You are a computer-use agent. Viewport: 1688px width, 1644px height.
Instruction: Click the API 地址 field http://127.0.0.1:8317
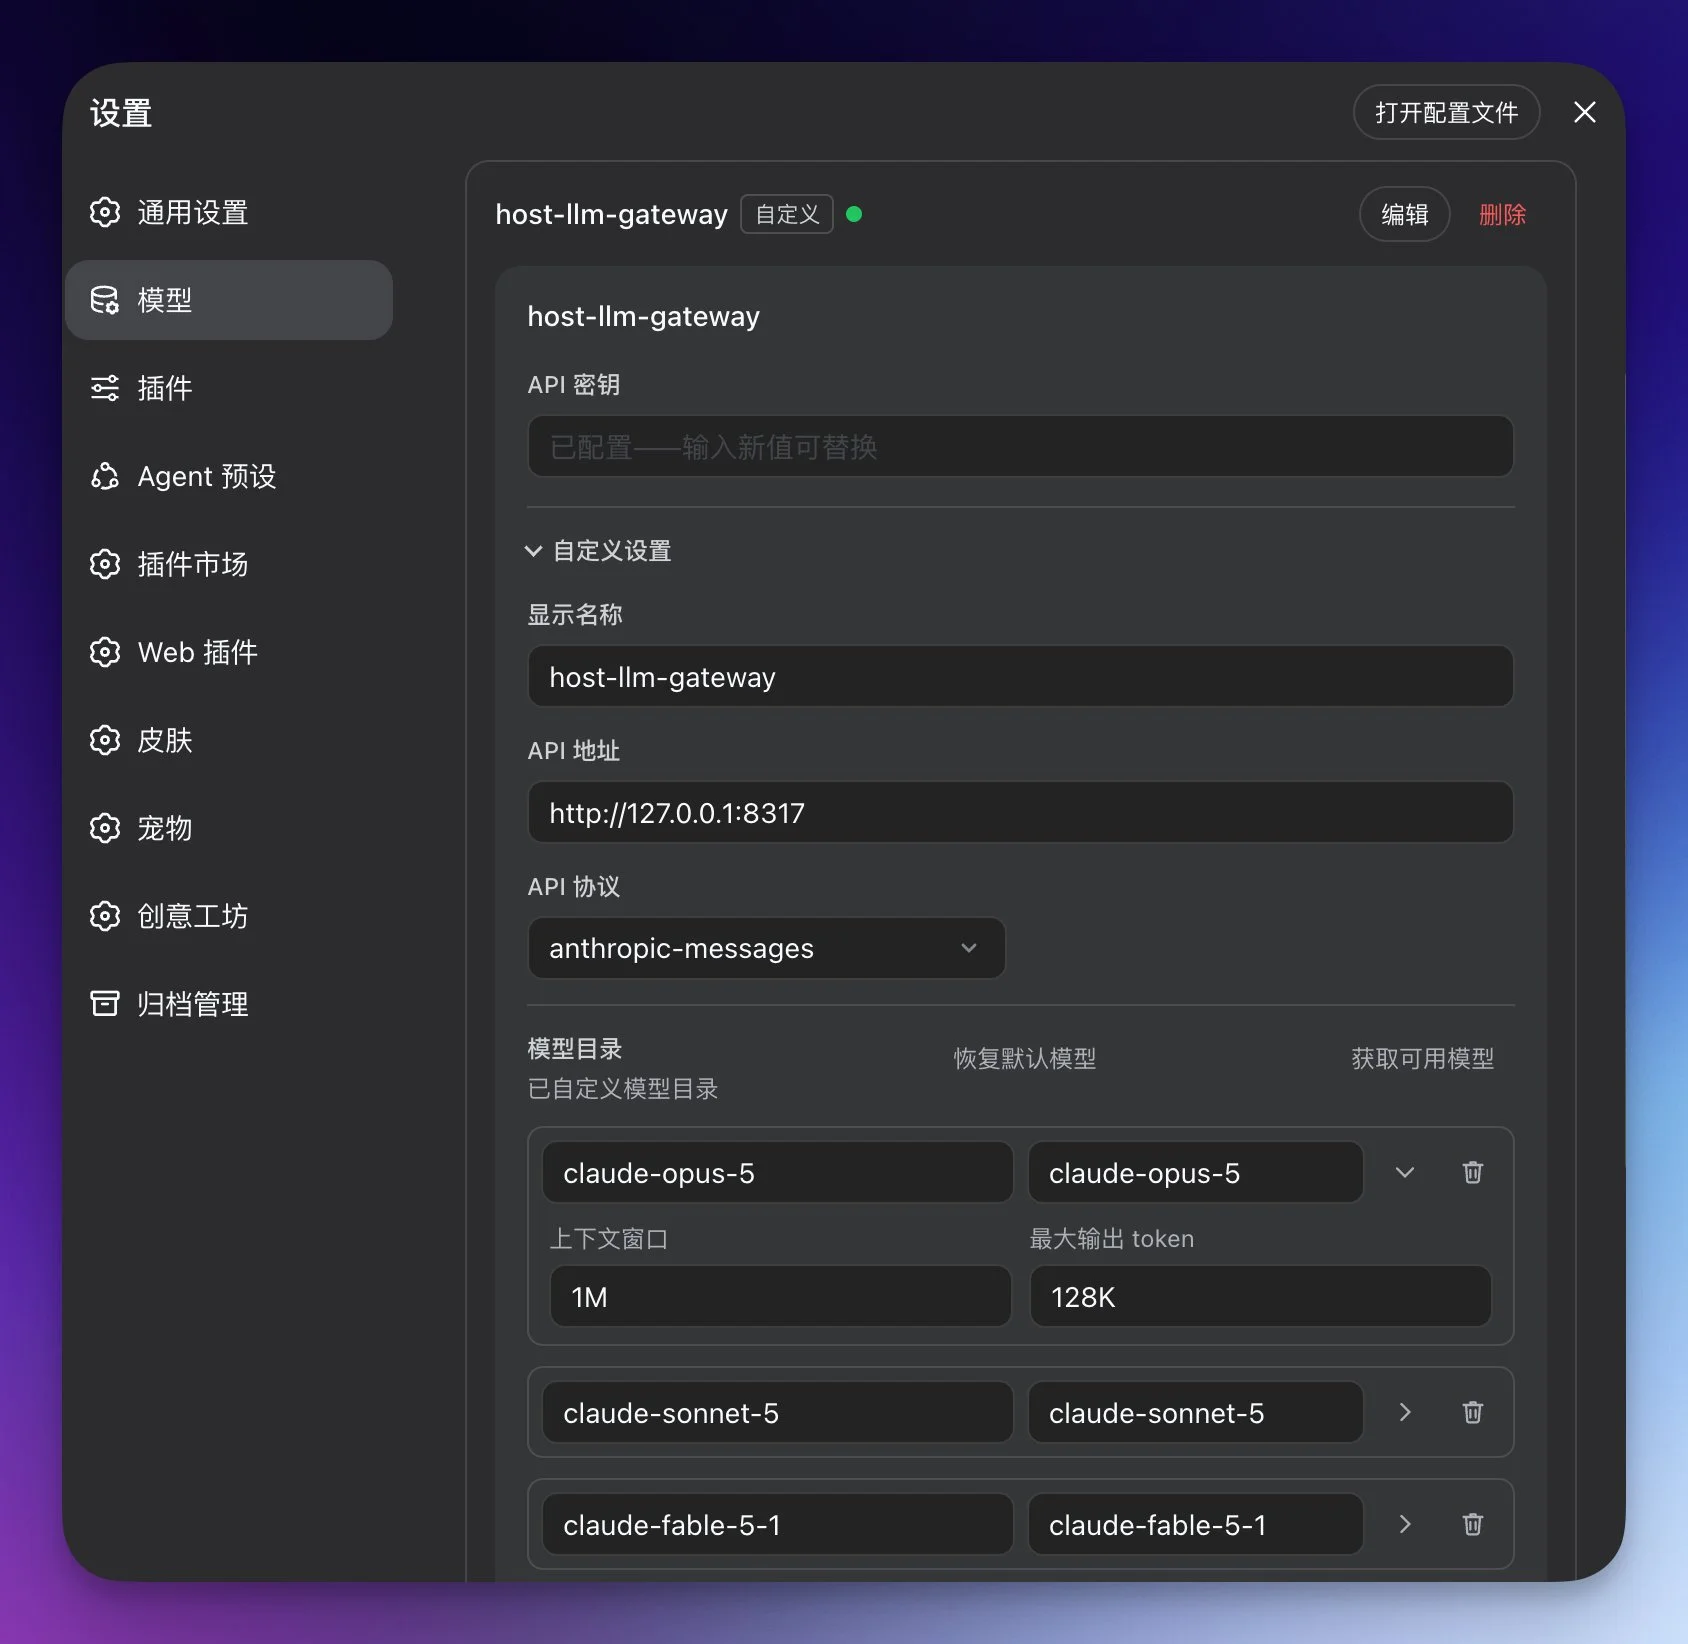pyautogui.click(x=1020, y=812)
